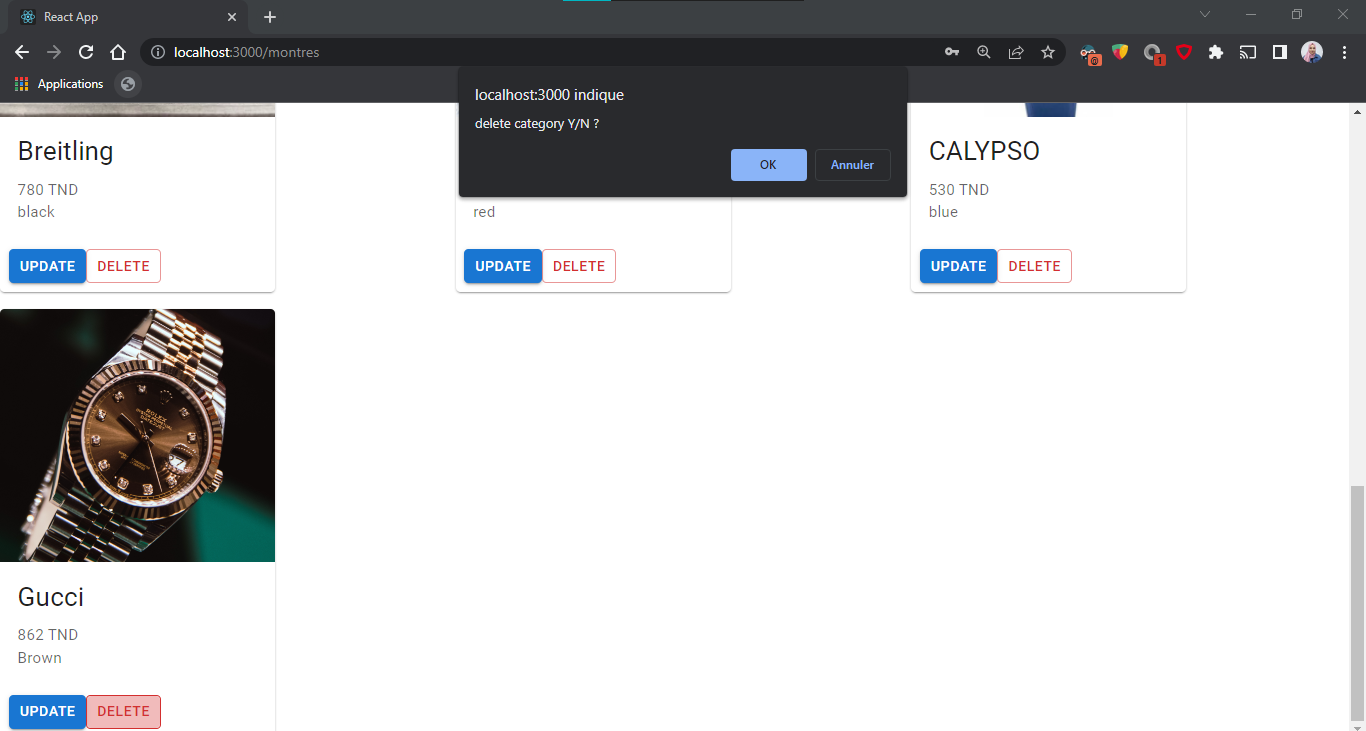Viewport: 1366px width, 731px height.
Task: Open the Cast media icon
Action: coord(1248,52)
